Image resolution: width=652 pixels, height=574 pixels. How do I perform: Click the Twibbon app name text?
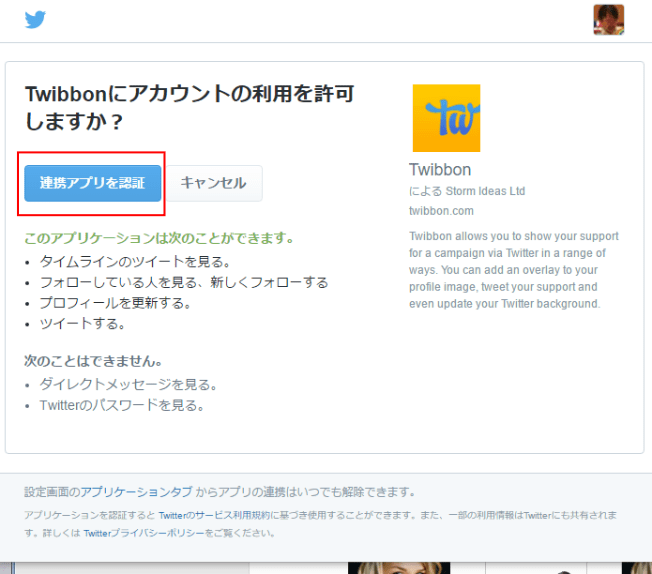click(440, 170)
